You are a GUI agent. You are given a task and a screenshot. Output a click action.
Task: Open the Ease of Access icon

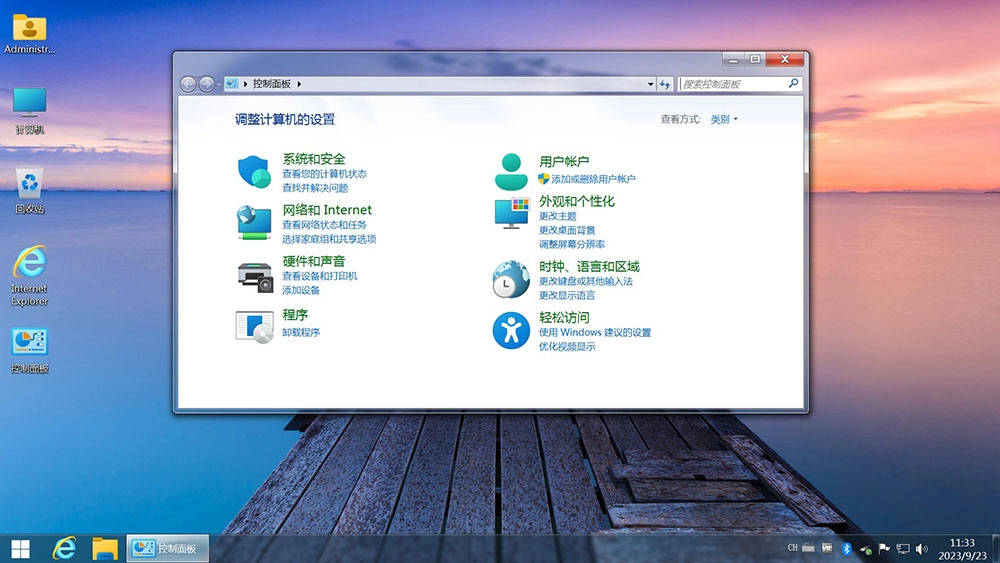pyautogui.click(x=511, y=330)
